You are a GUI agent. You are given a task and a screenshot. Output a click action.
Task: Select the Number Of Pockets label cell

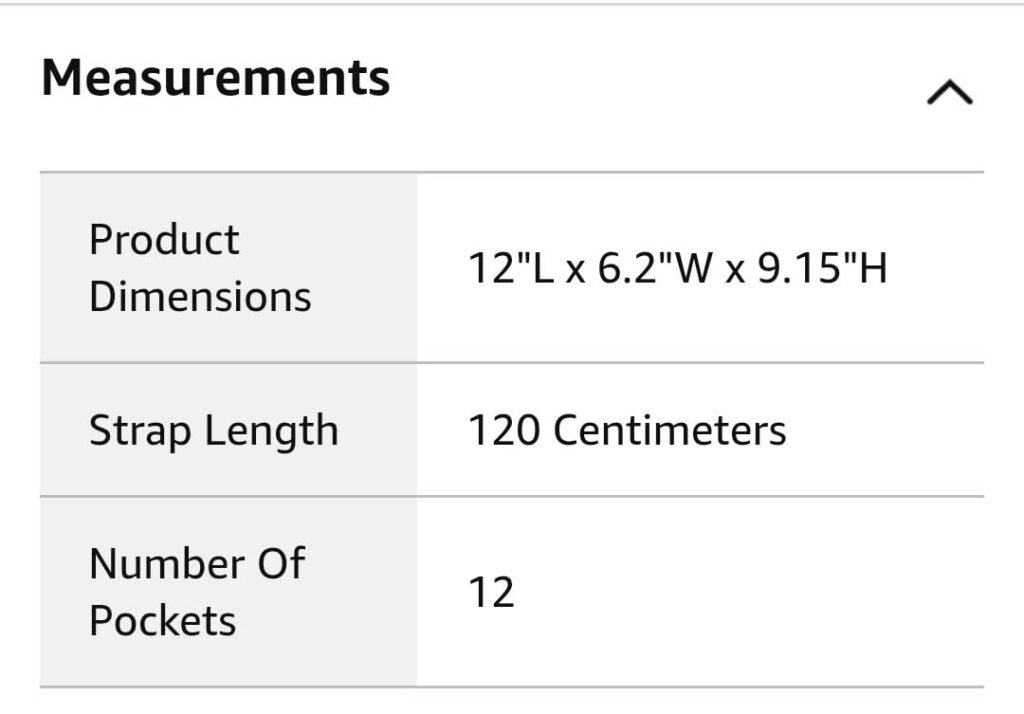coord(228,592)
